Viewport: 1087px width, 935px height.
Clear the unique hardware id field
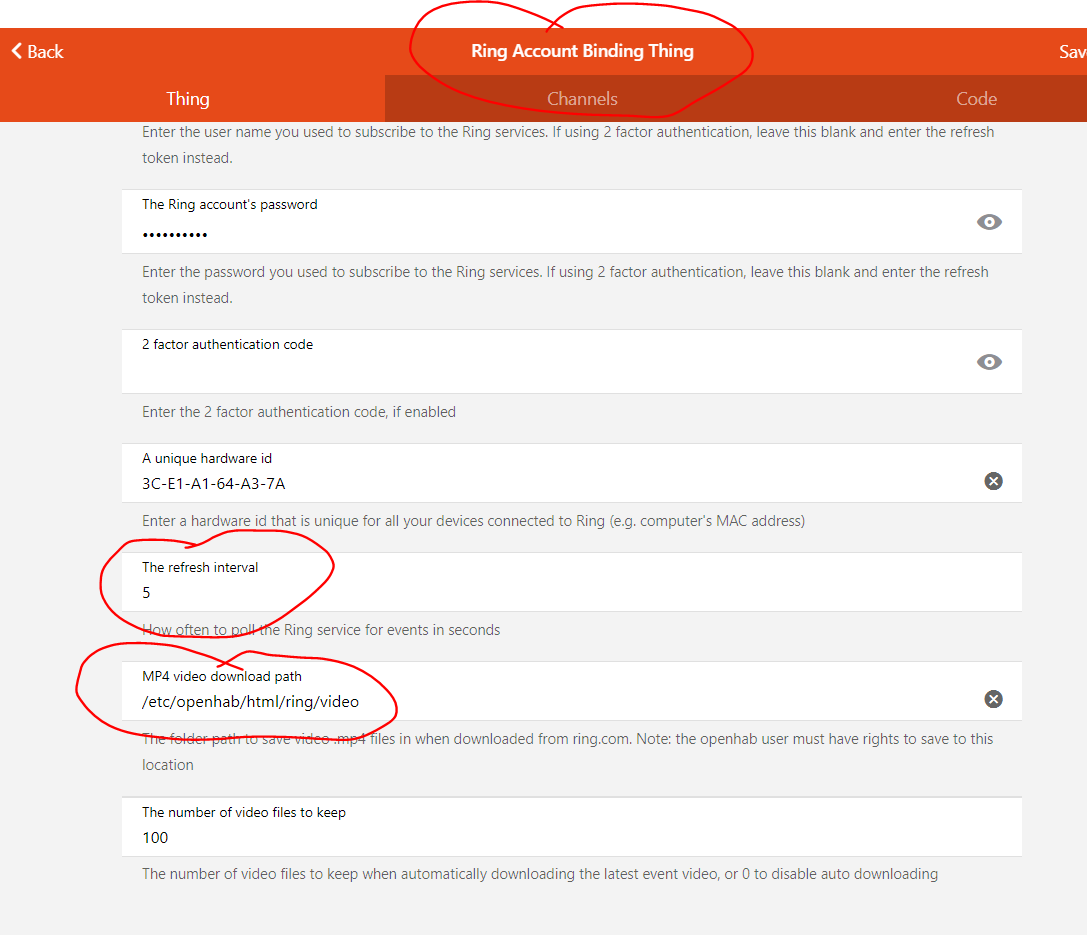pos(993,481)
